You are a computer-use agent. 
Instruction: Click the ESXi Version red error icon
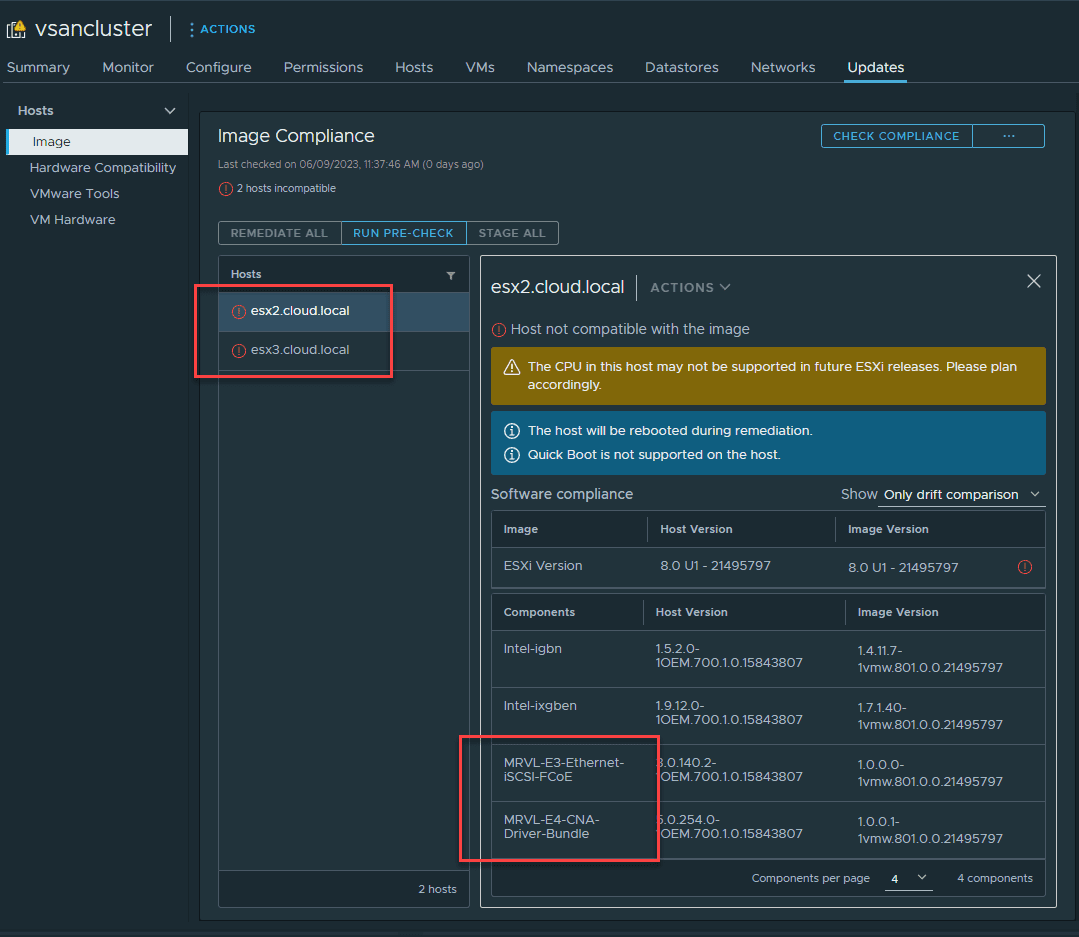pyautogui.click(x=1024, y=567)
